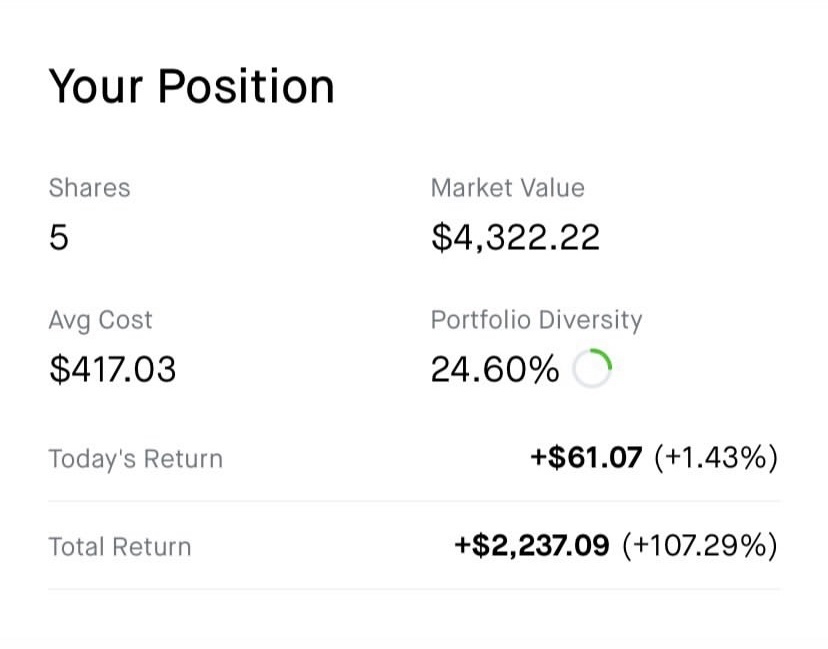828x649 pixels.
Task: Click the share count value 5
Action: point(59,238)
